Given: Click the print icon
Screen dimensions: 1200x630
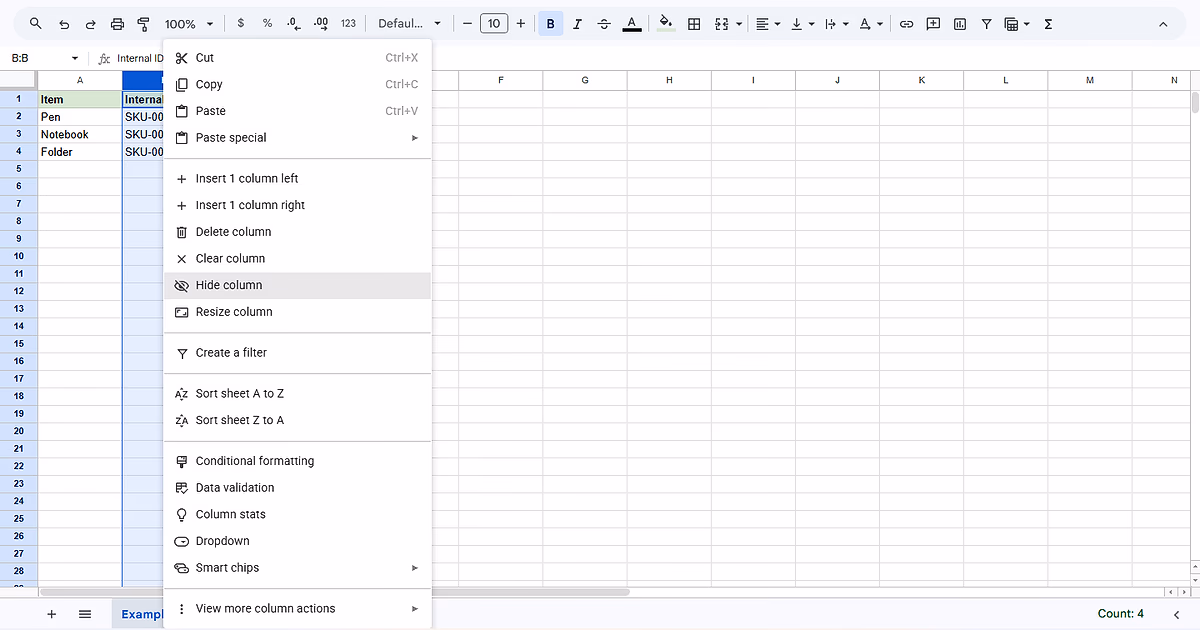Looking at the screenshot, I should click(x=117, y=24).
